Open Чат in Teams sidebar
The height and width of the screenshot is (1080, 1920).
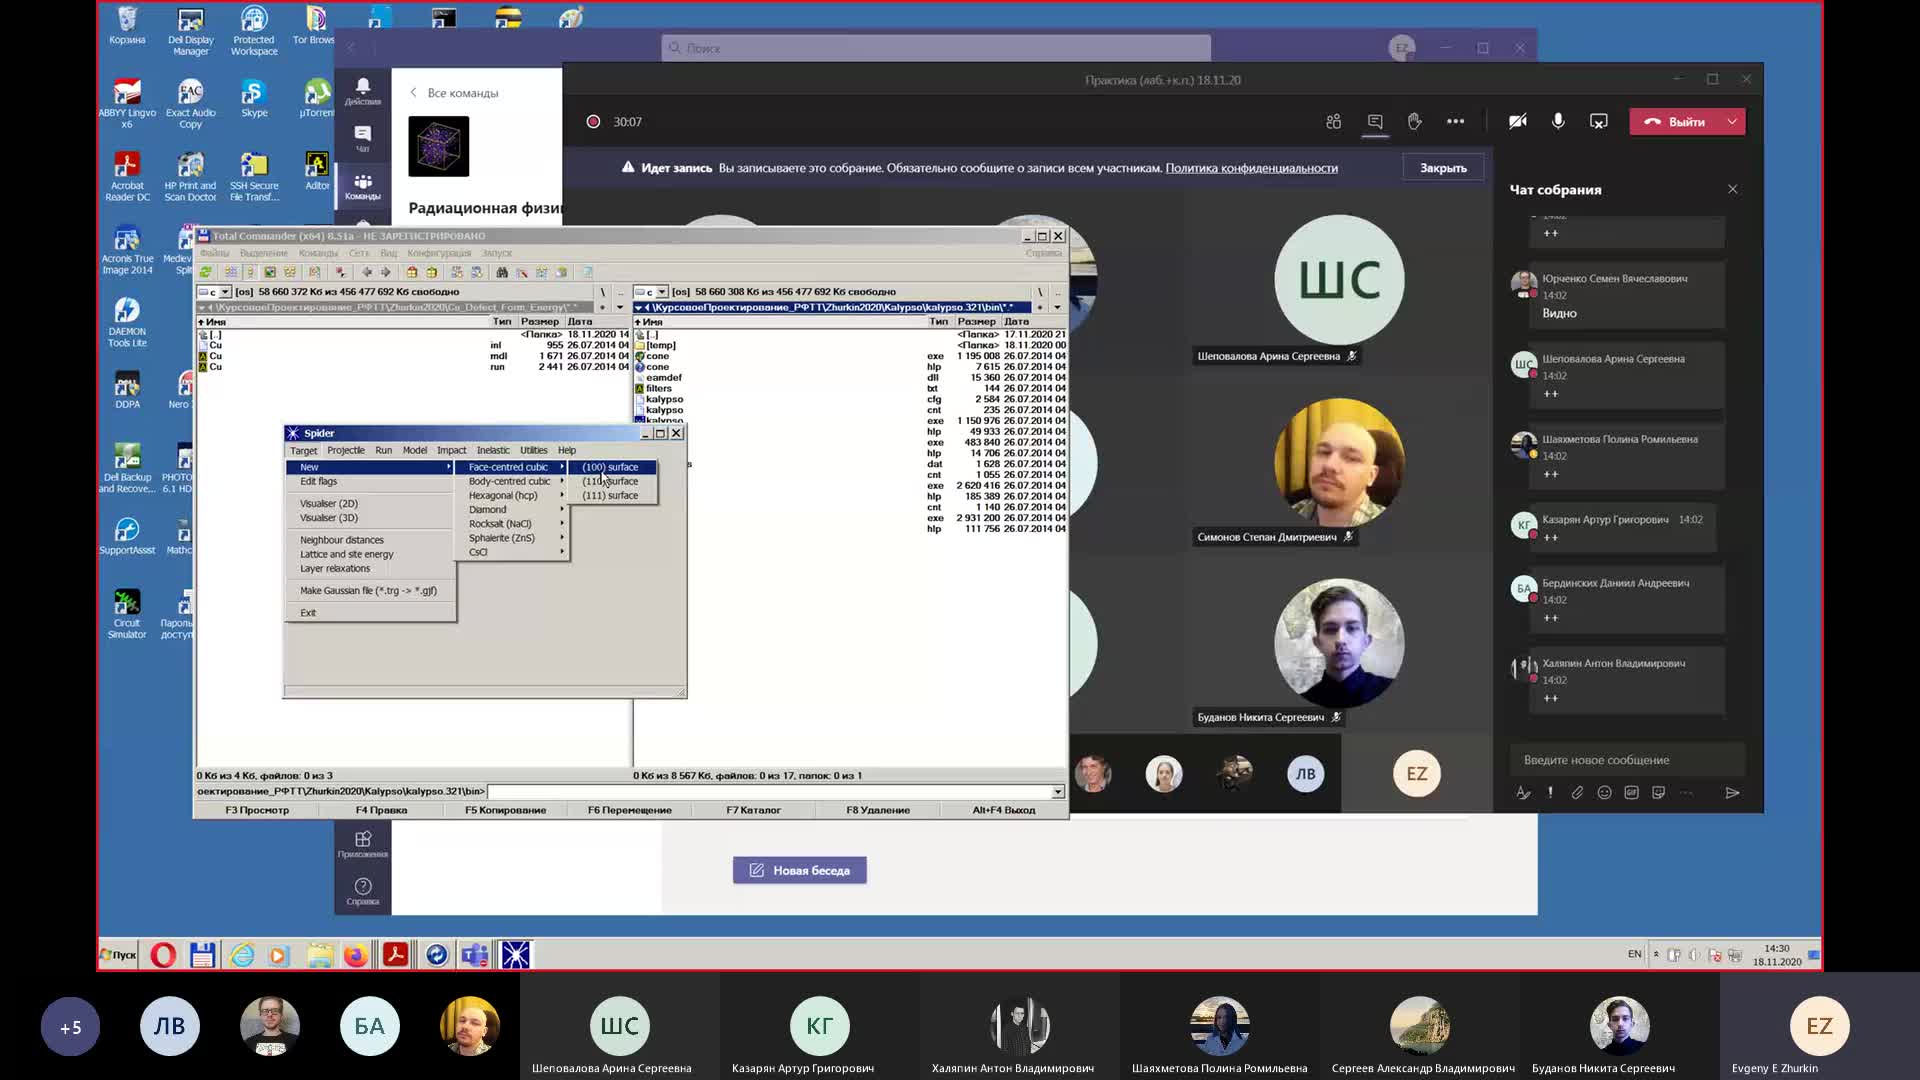coord(363,139)
